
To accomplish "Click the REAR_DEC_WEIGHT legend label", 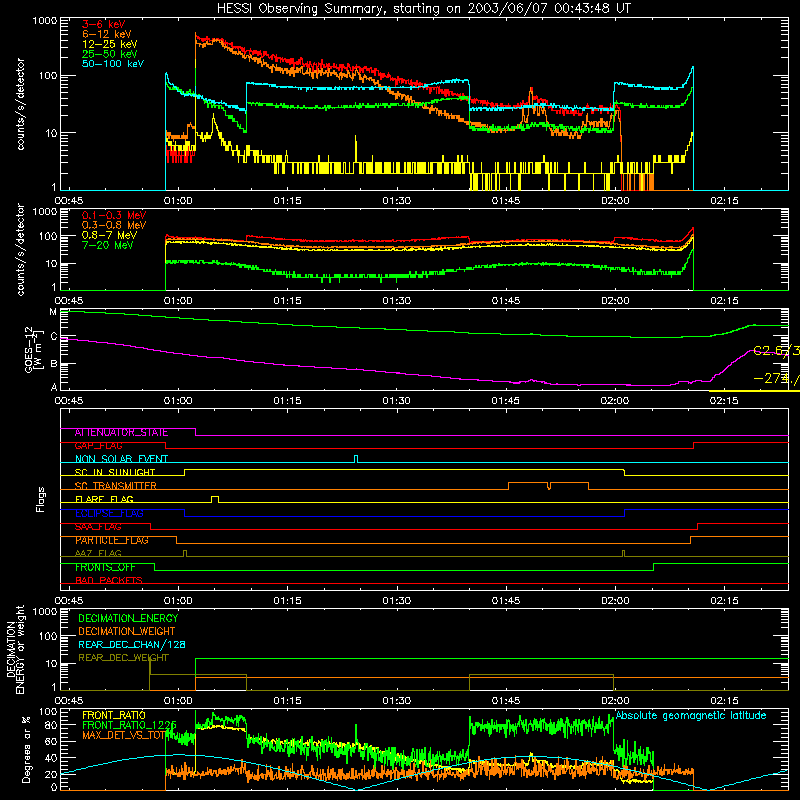I will [123, 658].
